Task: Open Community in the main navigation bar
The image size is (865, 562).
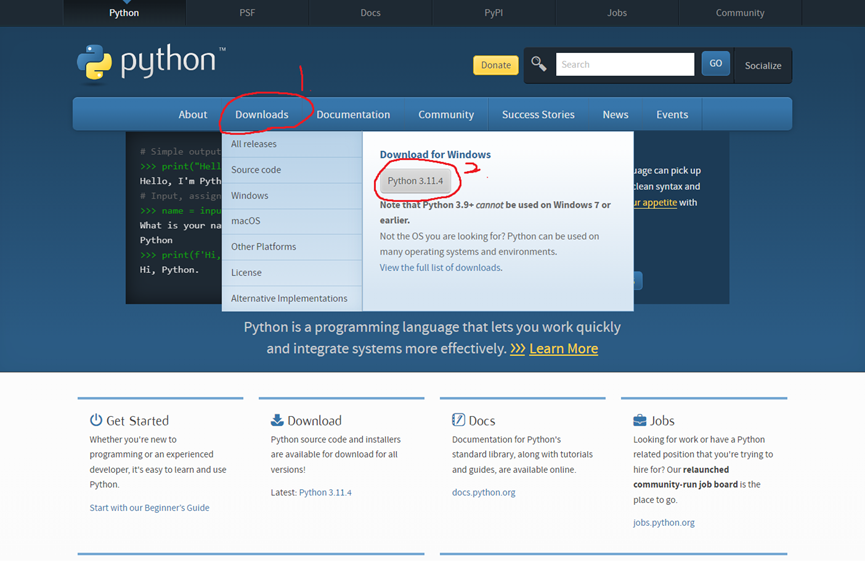Action: (446, 115)
